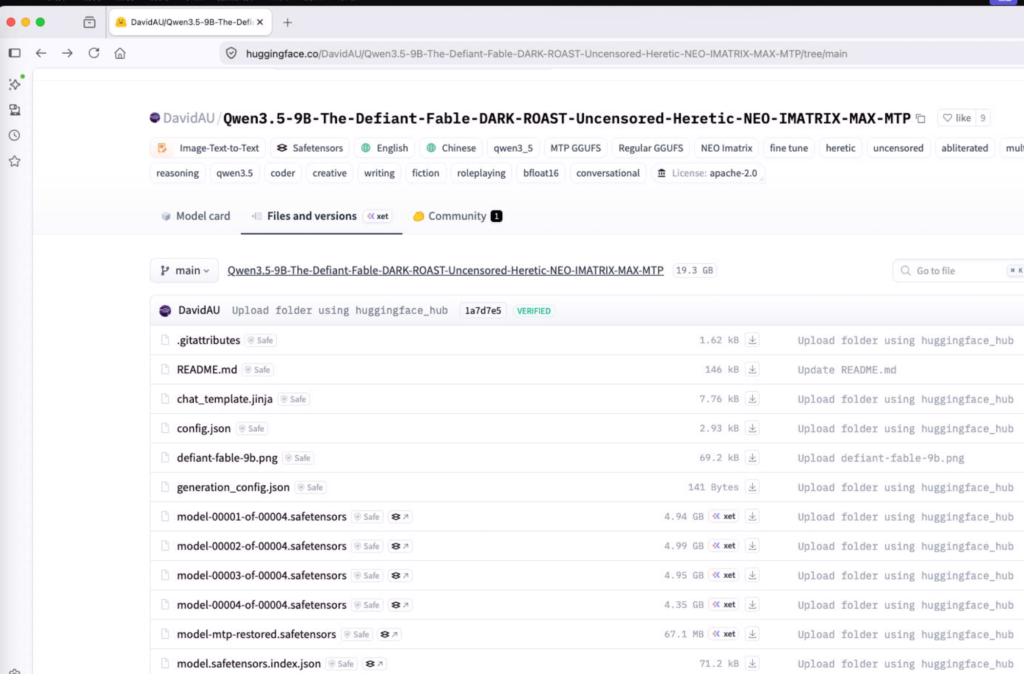Click the xet badge on Files tab
The height and width of the screenshot is (674, 1024).
click(378, 216)
